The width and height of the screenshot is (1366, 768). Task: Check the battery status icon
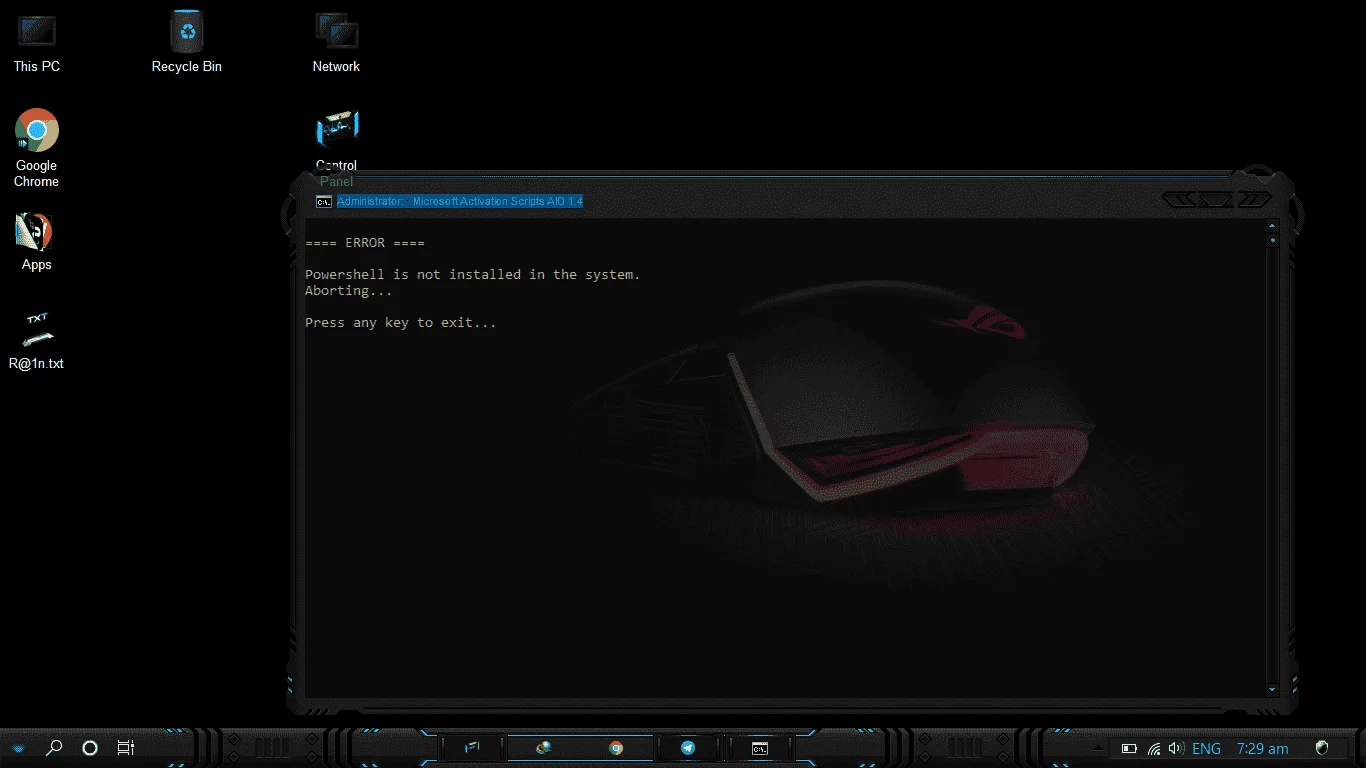pos(1129,748)
